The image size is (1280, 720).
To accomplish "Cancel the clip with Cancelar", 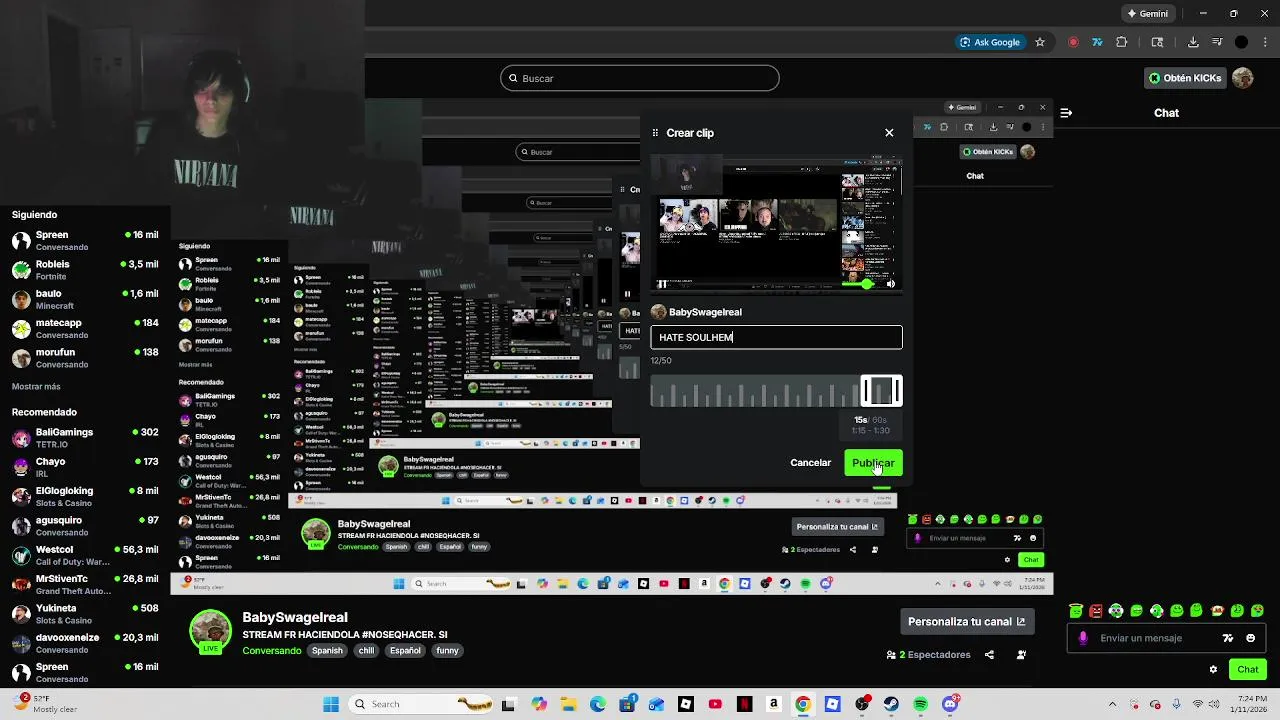I will click(x=810, y=463).
